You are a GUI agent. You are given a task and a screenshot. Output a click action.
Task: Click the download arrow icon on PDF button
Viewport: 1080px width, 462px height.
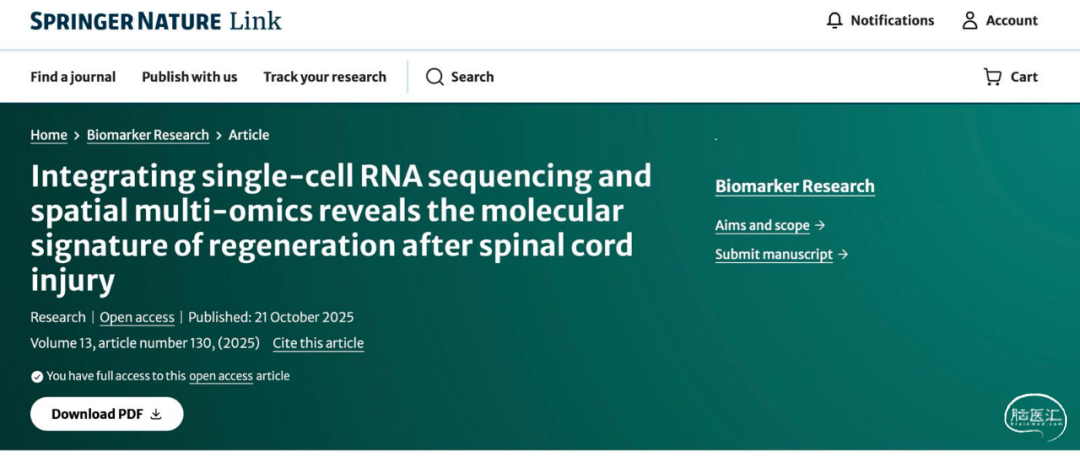pyautogui.click(x=156, y=414)
